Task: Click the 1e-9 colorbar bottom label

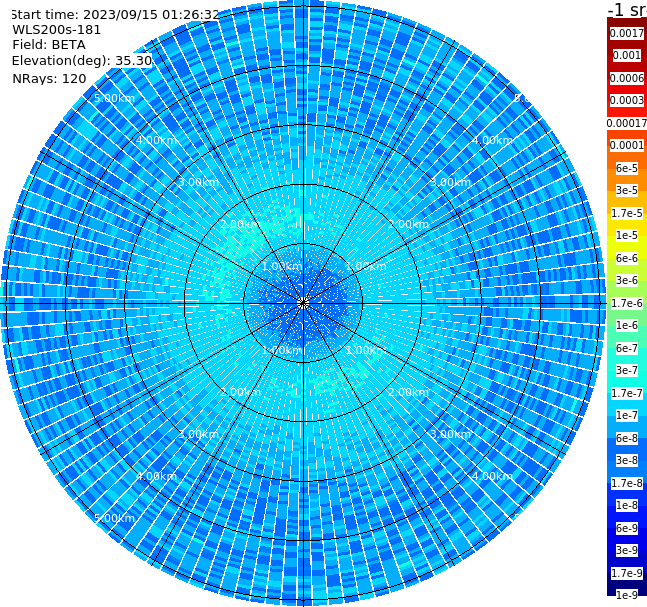Action: tap(627, 595)
